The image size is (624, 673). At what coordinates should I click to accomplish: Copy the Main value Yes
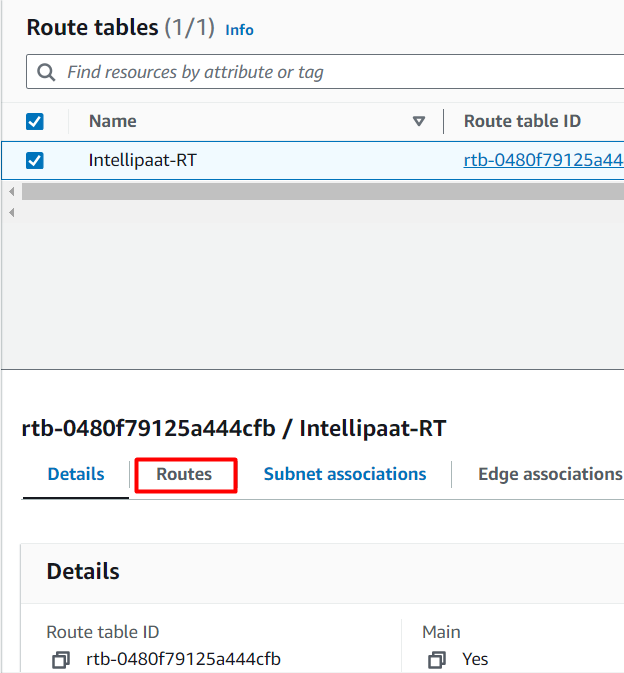436,660
